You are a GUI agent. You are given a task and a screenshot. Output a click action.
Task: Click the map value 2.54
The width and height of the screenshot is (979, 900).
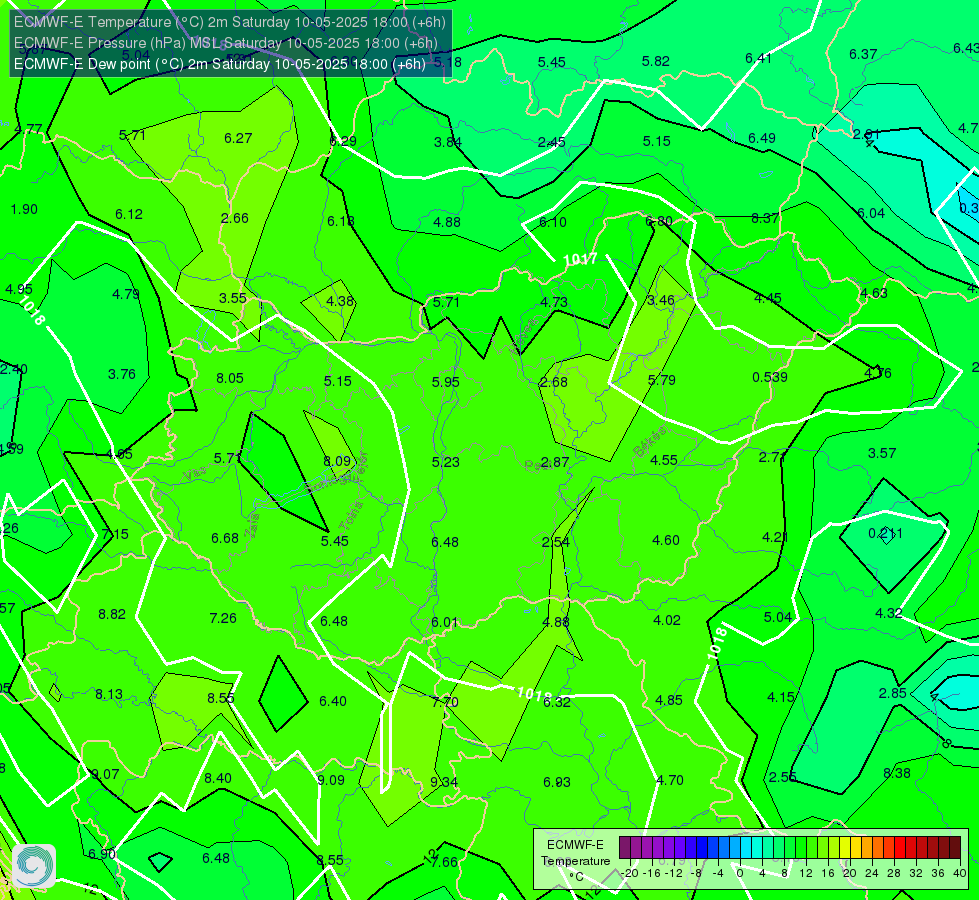point(556,542)
